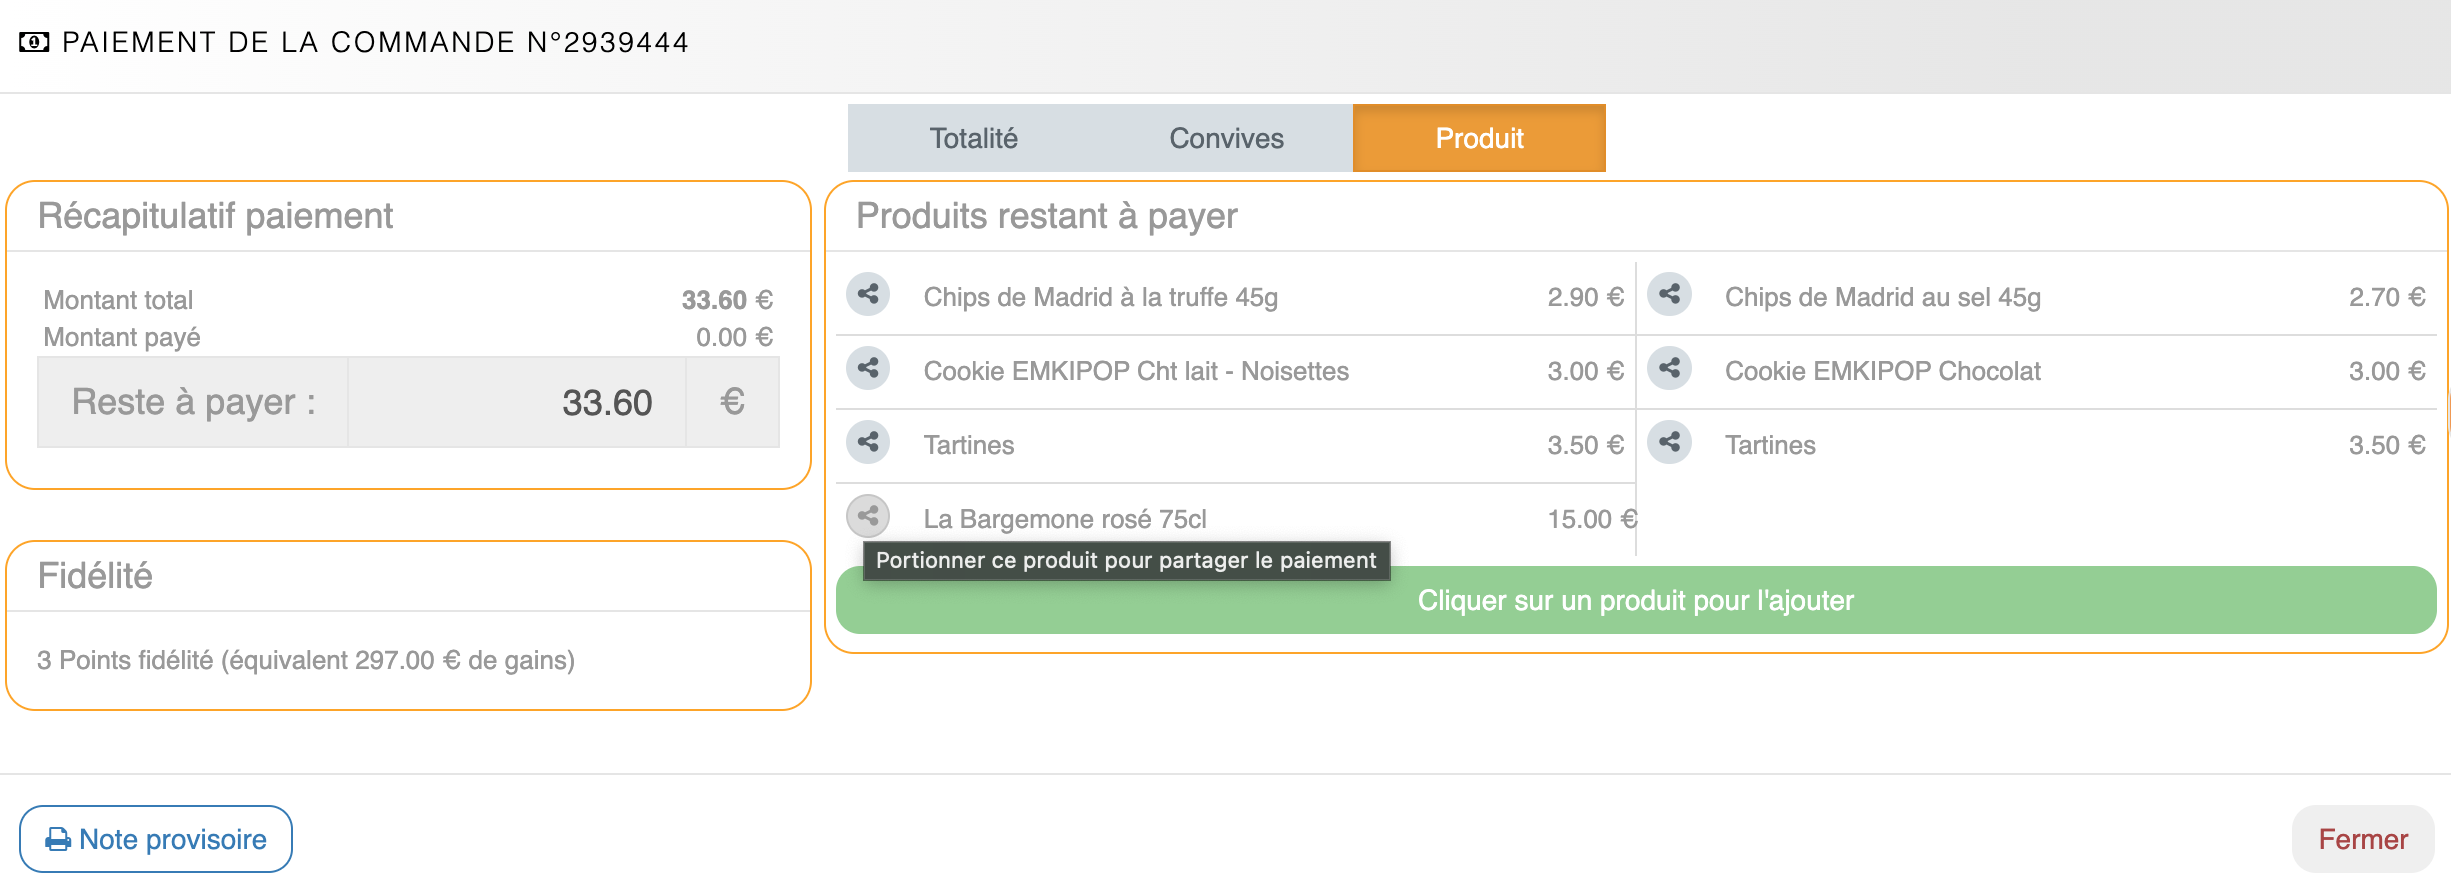Portion La Bargemone rosé share icon
The height and width of the screenshot is (885, 2451).
click(868, 516)
